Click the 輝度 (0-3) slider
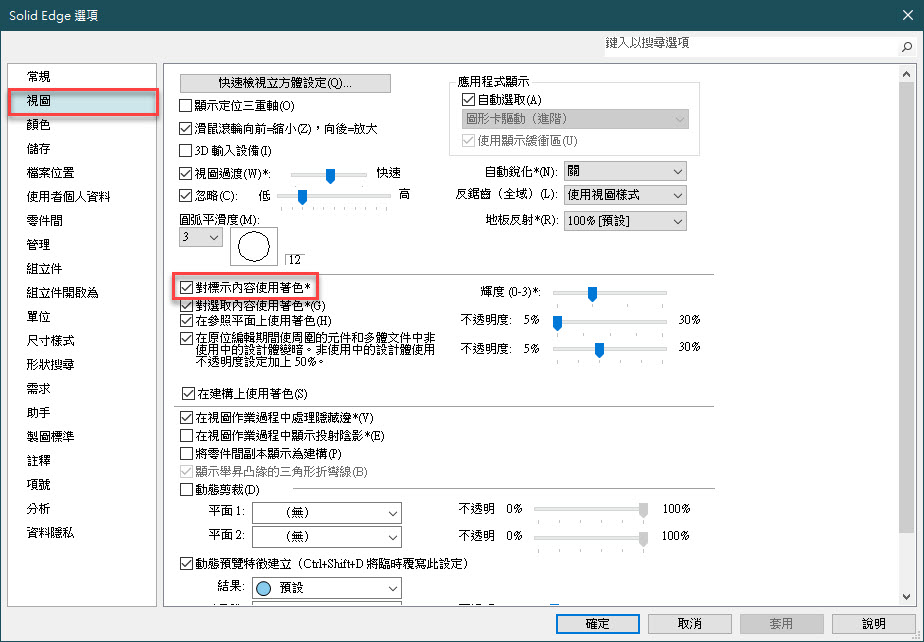924x642 pixels. click(x=609, y=293)
